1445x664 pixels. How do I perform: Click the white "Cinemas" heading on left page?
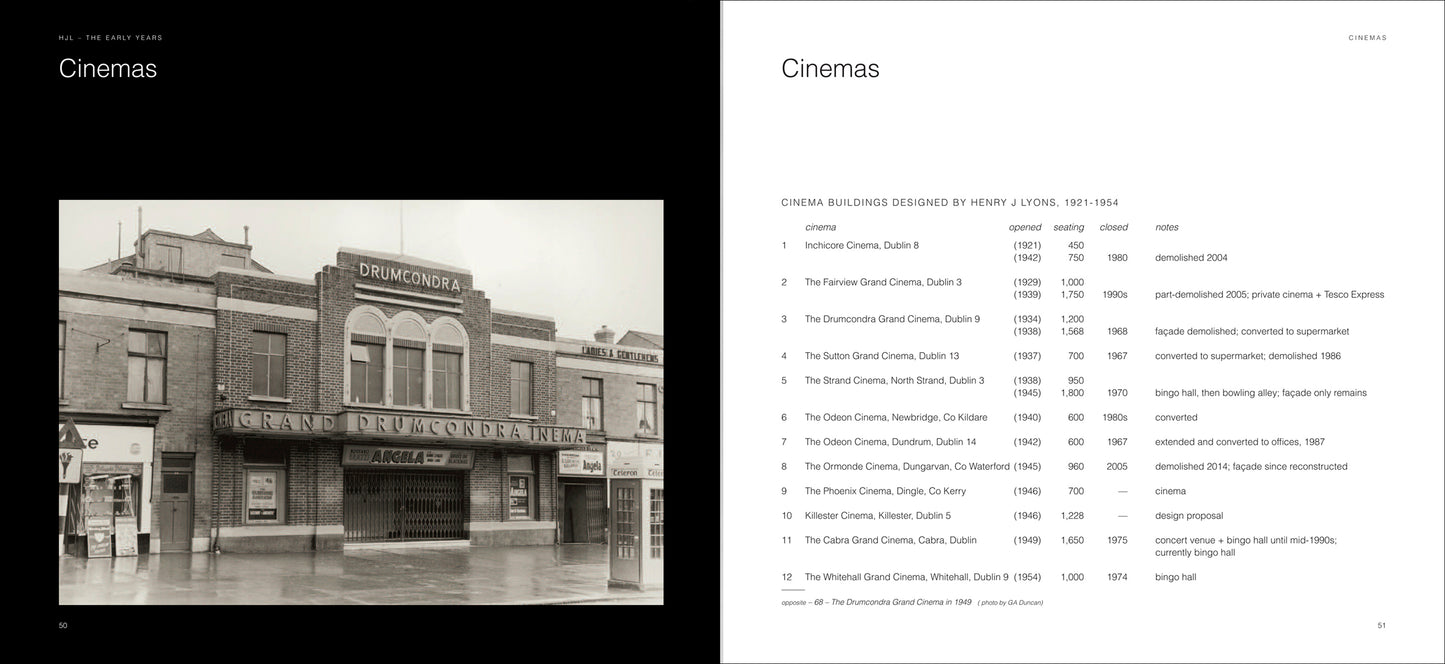pos(108,69)
